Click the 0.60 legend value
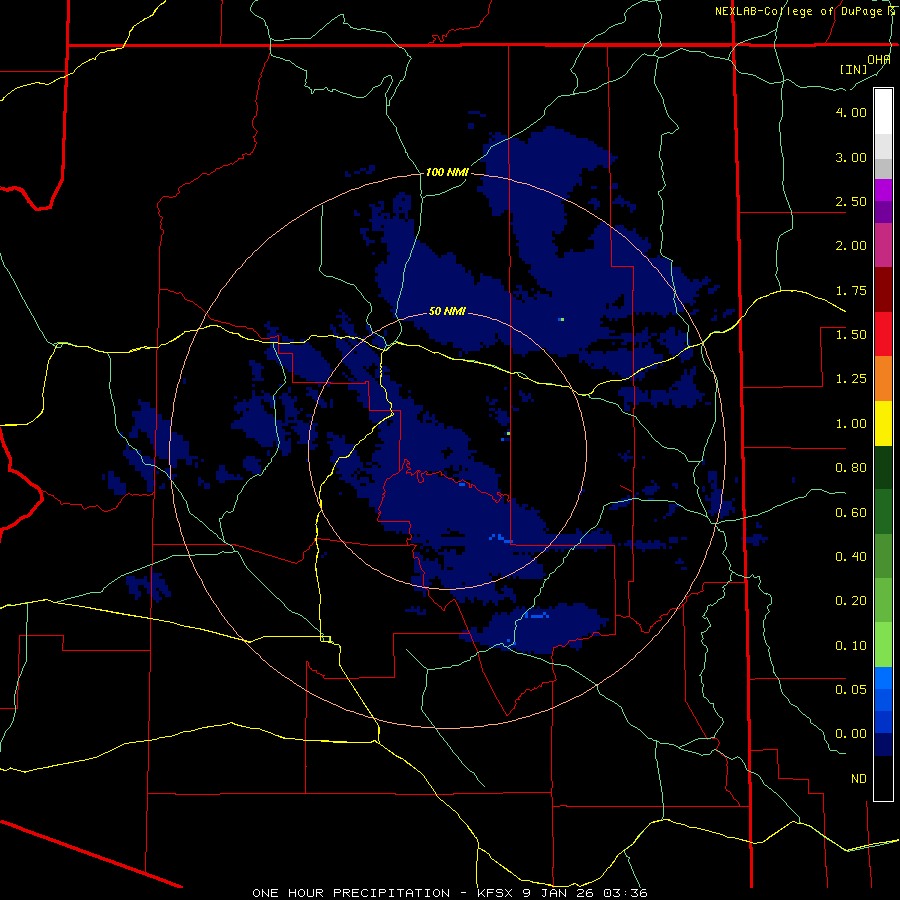Image resolution: width=900 pixels, height=900 pixels. tap(851, 513)
